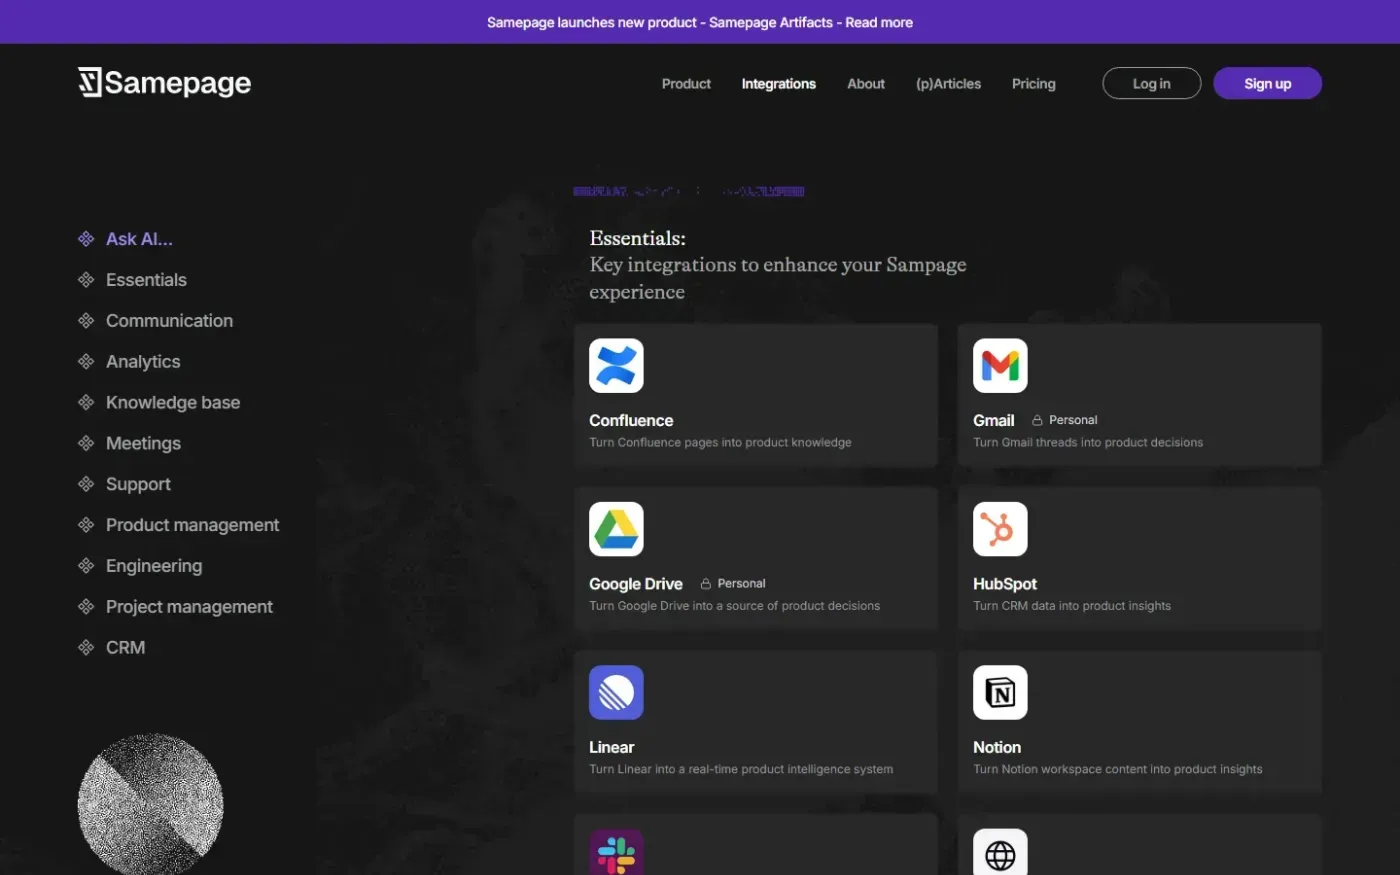Open the About page link
This screenshot has height=875, width=1400.
pos(866,84)
